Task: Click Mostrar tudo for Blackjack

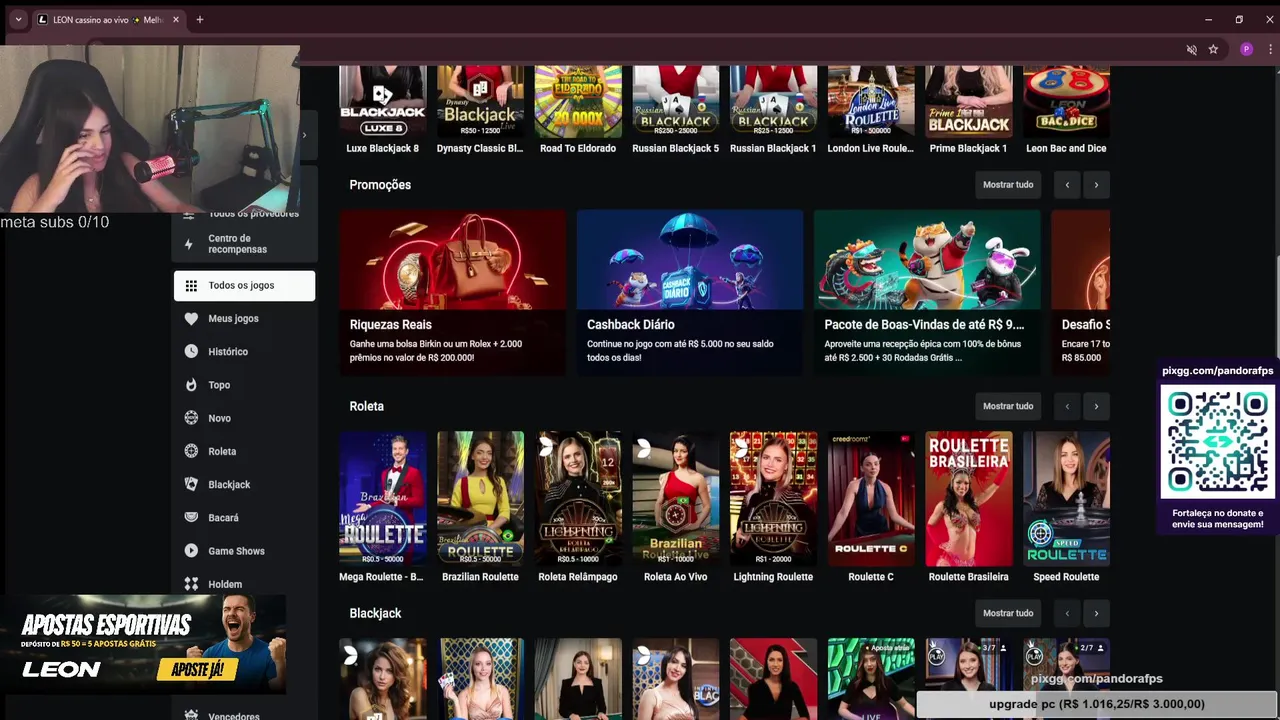Action: coord(1008,613)
